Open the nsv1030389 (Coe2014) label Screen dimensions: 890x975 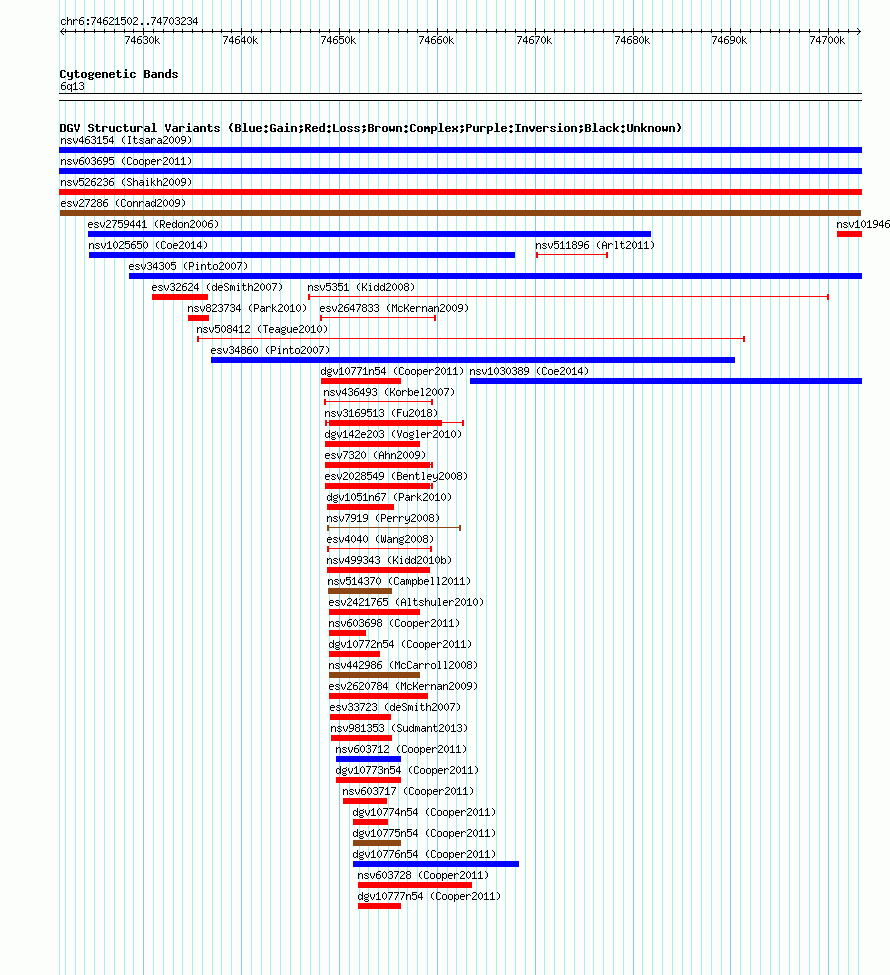tap(529, 371)
